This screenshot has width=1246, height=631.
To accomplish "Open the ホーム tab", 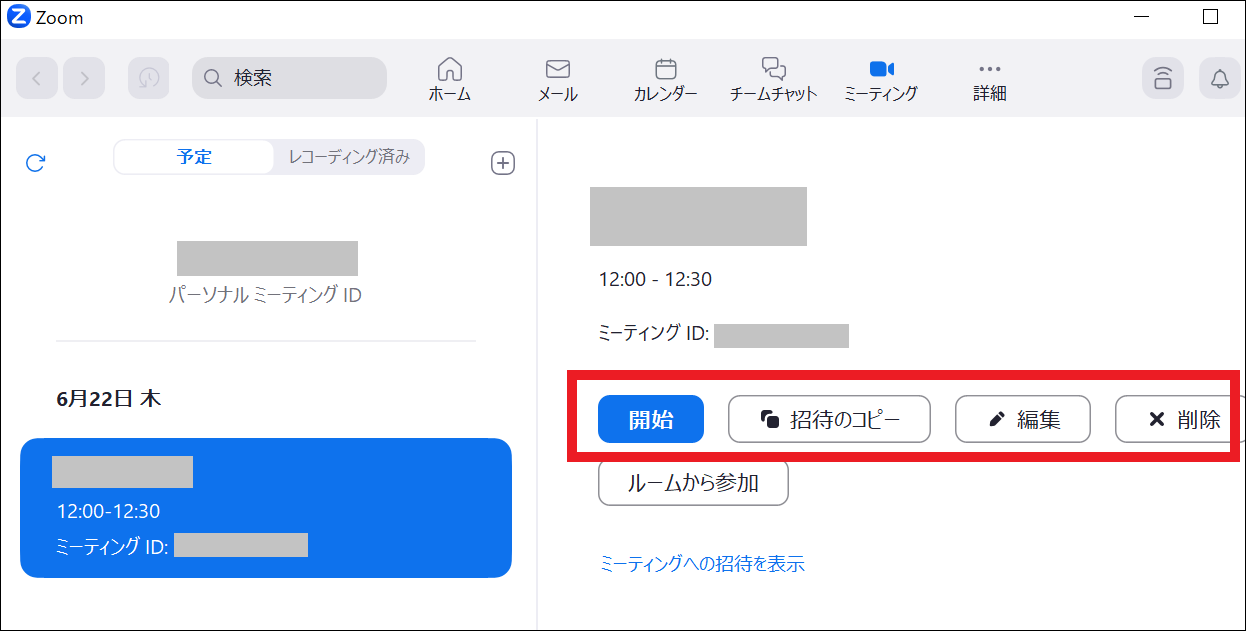I will [450, 80].
